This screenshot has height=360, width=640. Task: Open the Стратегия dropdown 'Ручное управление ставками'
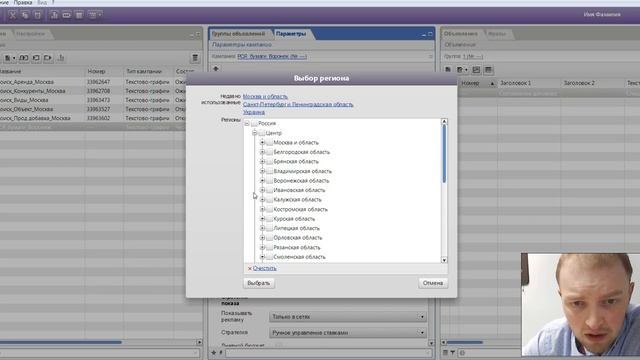click(348, 333)
